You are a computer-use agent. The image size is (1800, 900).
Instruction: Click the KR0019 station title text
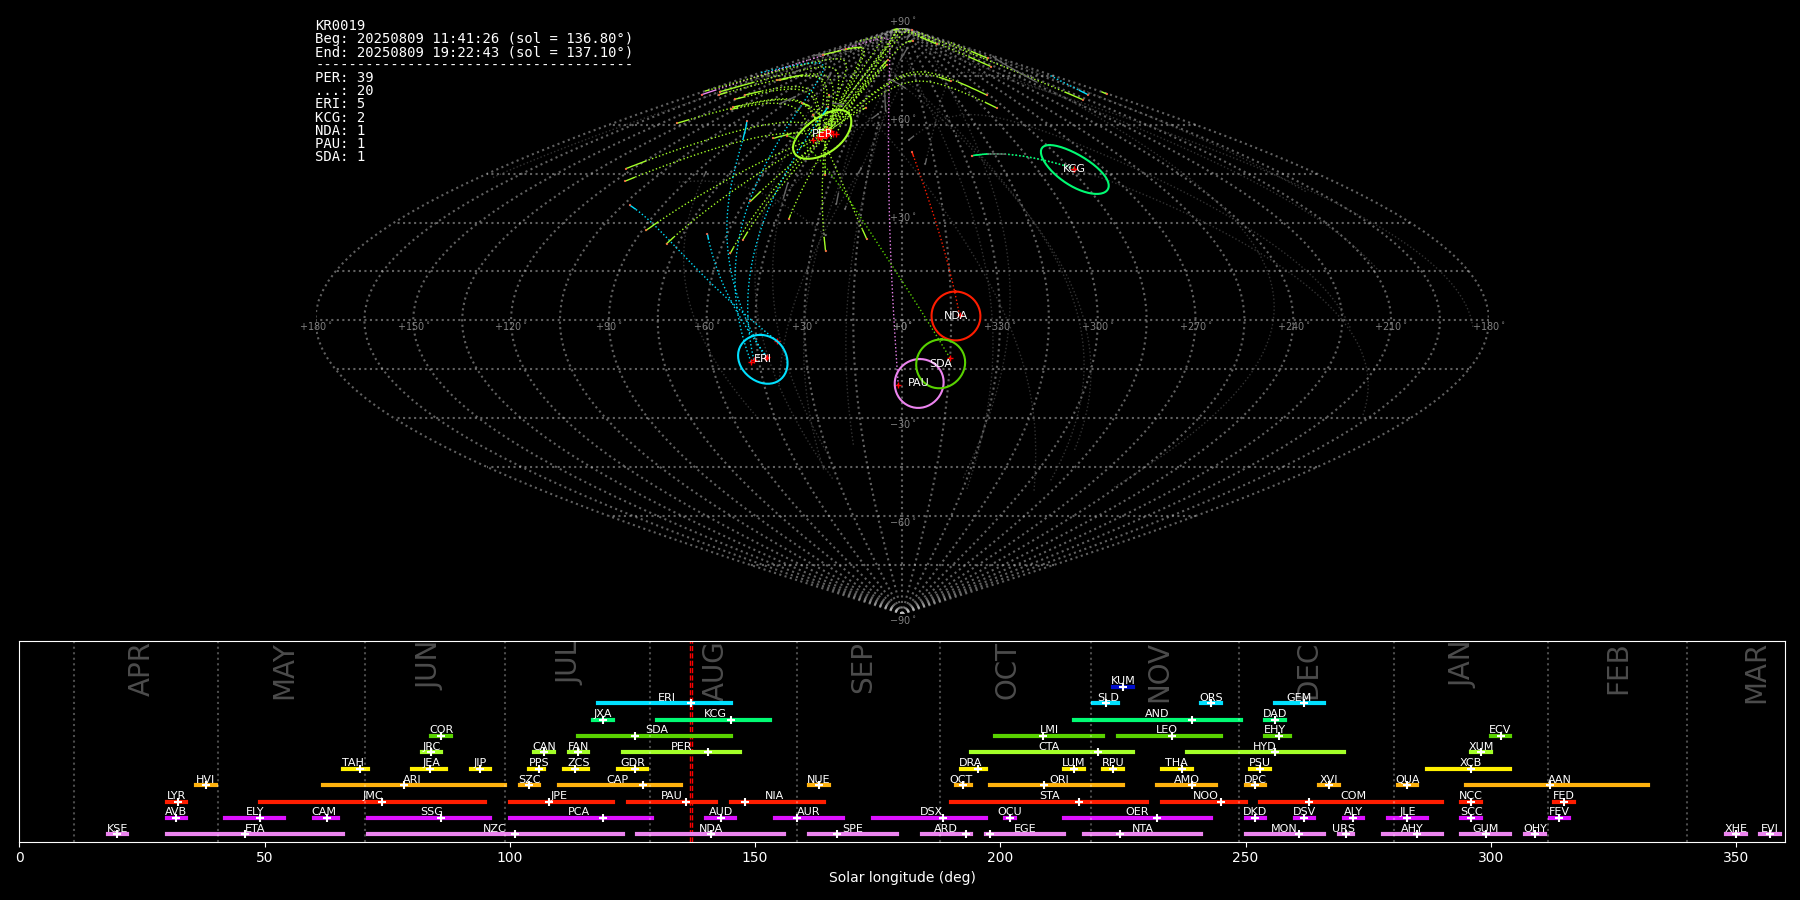click(x=340, y=26)
